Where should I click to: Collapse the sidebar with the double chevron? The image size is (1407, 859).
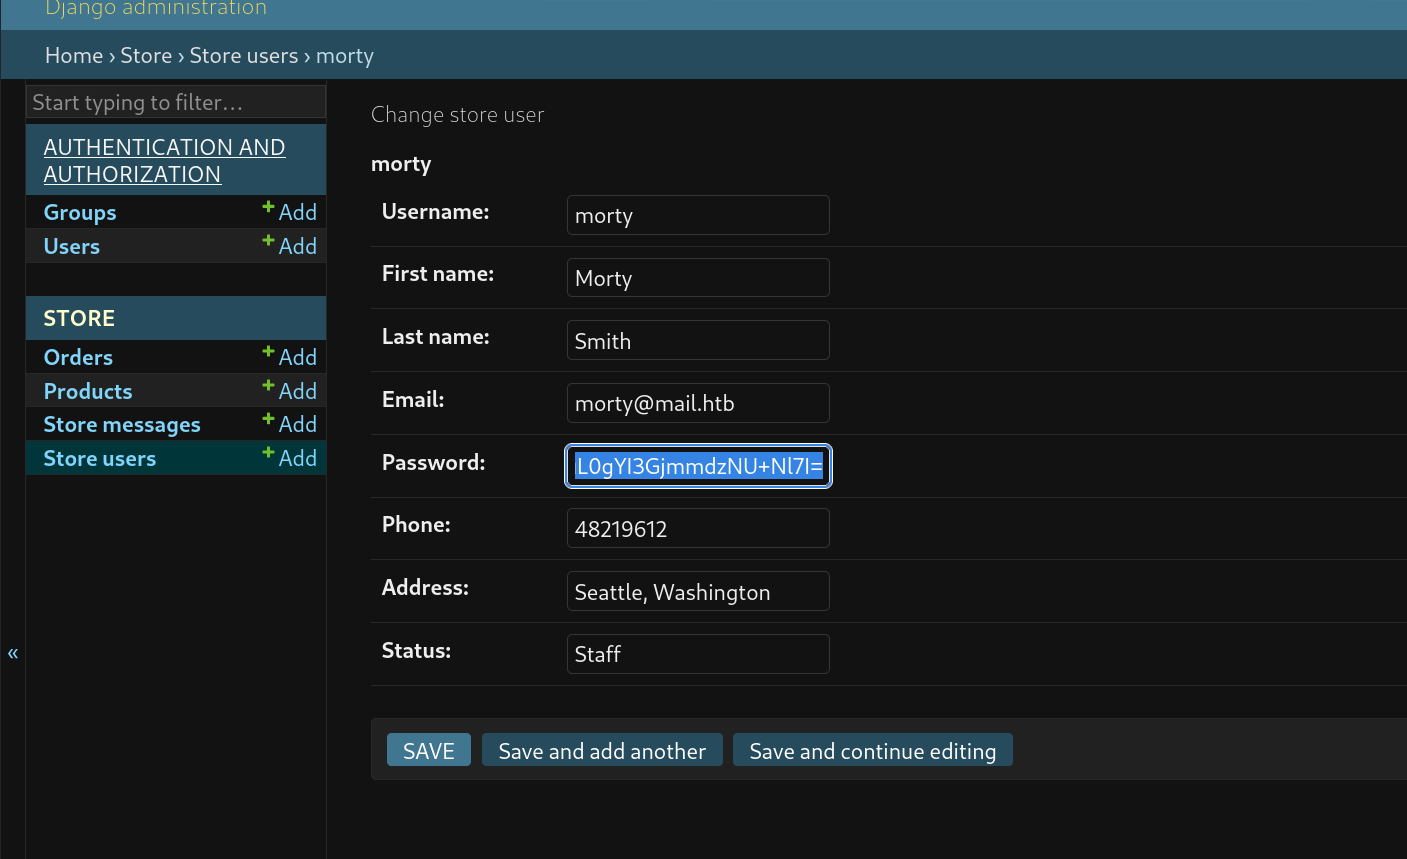[x=13, y=653]
